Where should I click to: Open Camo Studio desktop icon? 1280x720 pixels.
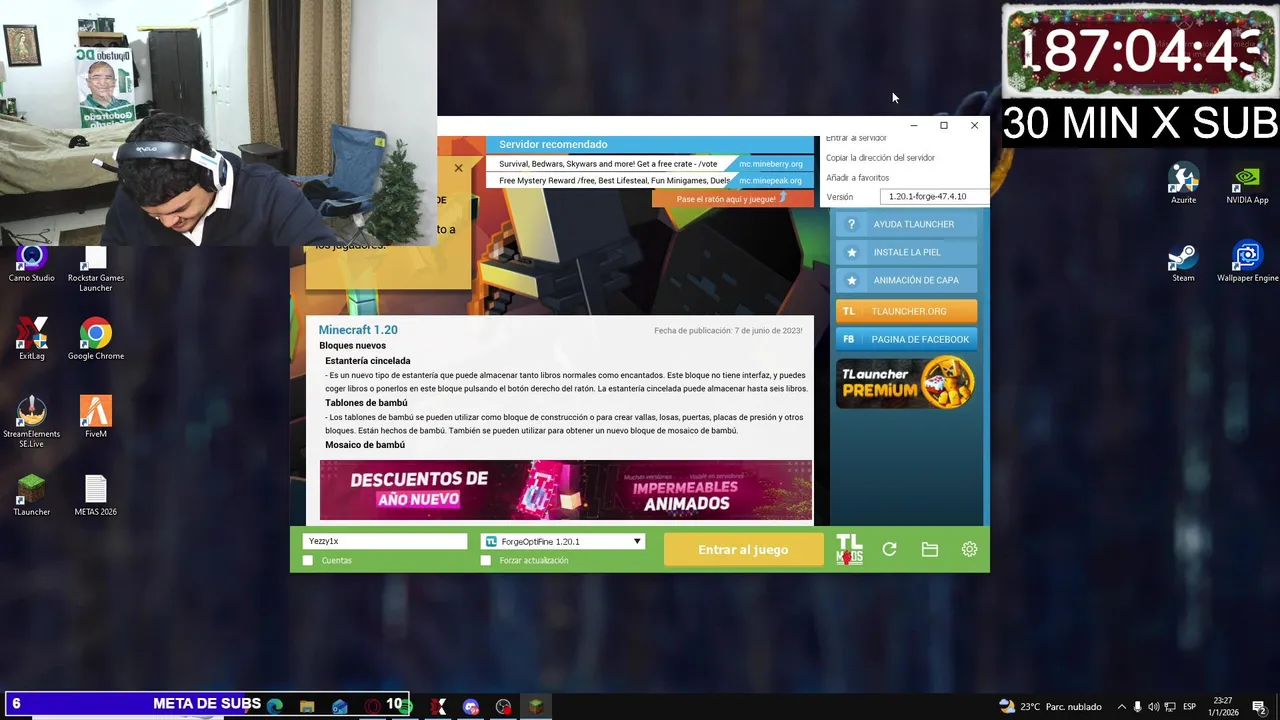click(32, 265)
